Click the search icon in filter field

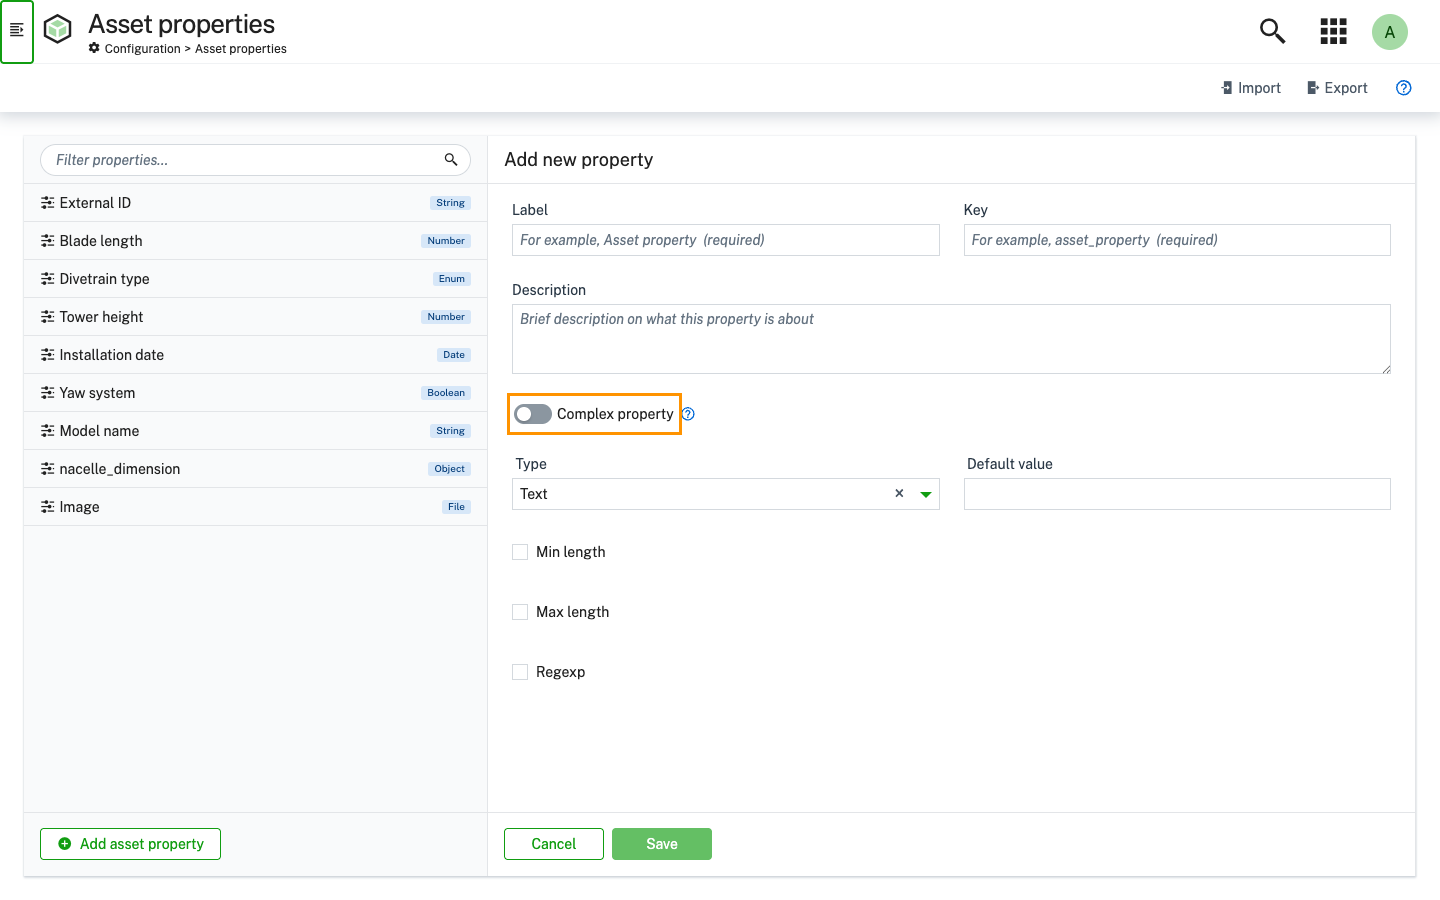pos(451,159)
